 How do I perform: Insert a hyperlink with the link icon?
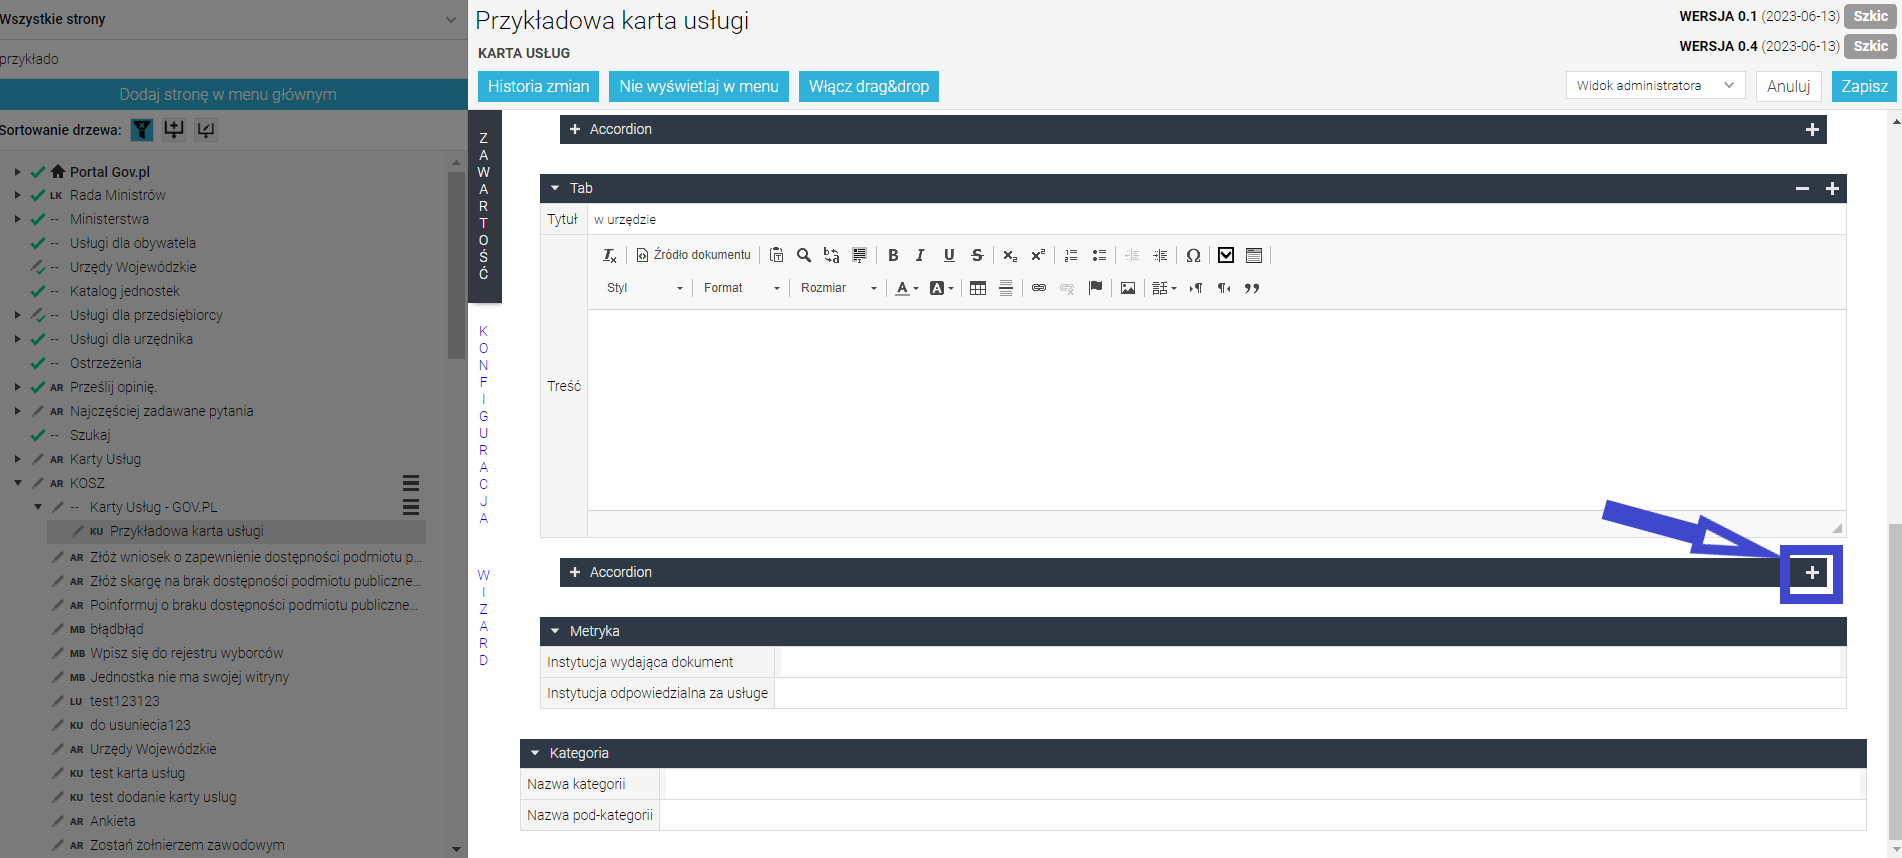point(1039,288)
